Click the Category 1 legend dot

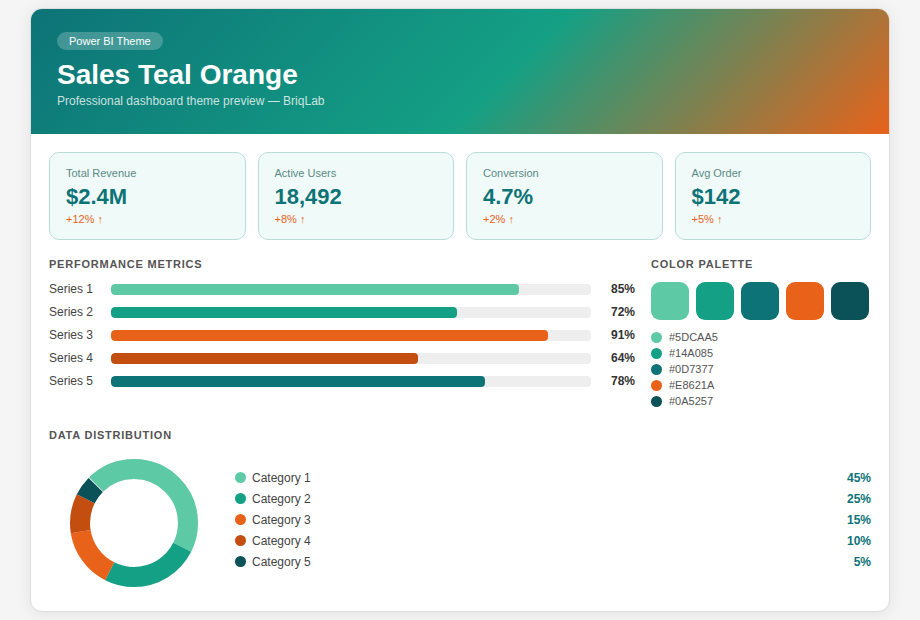(x=240, y=478)
